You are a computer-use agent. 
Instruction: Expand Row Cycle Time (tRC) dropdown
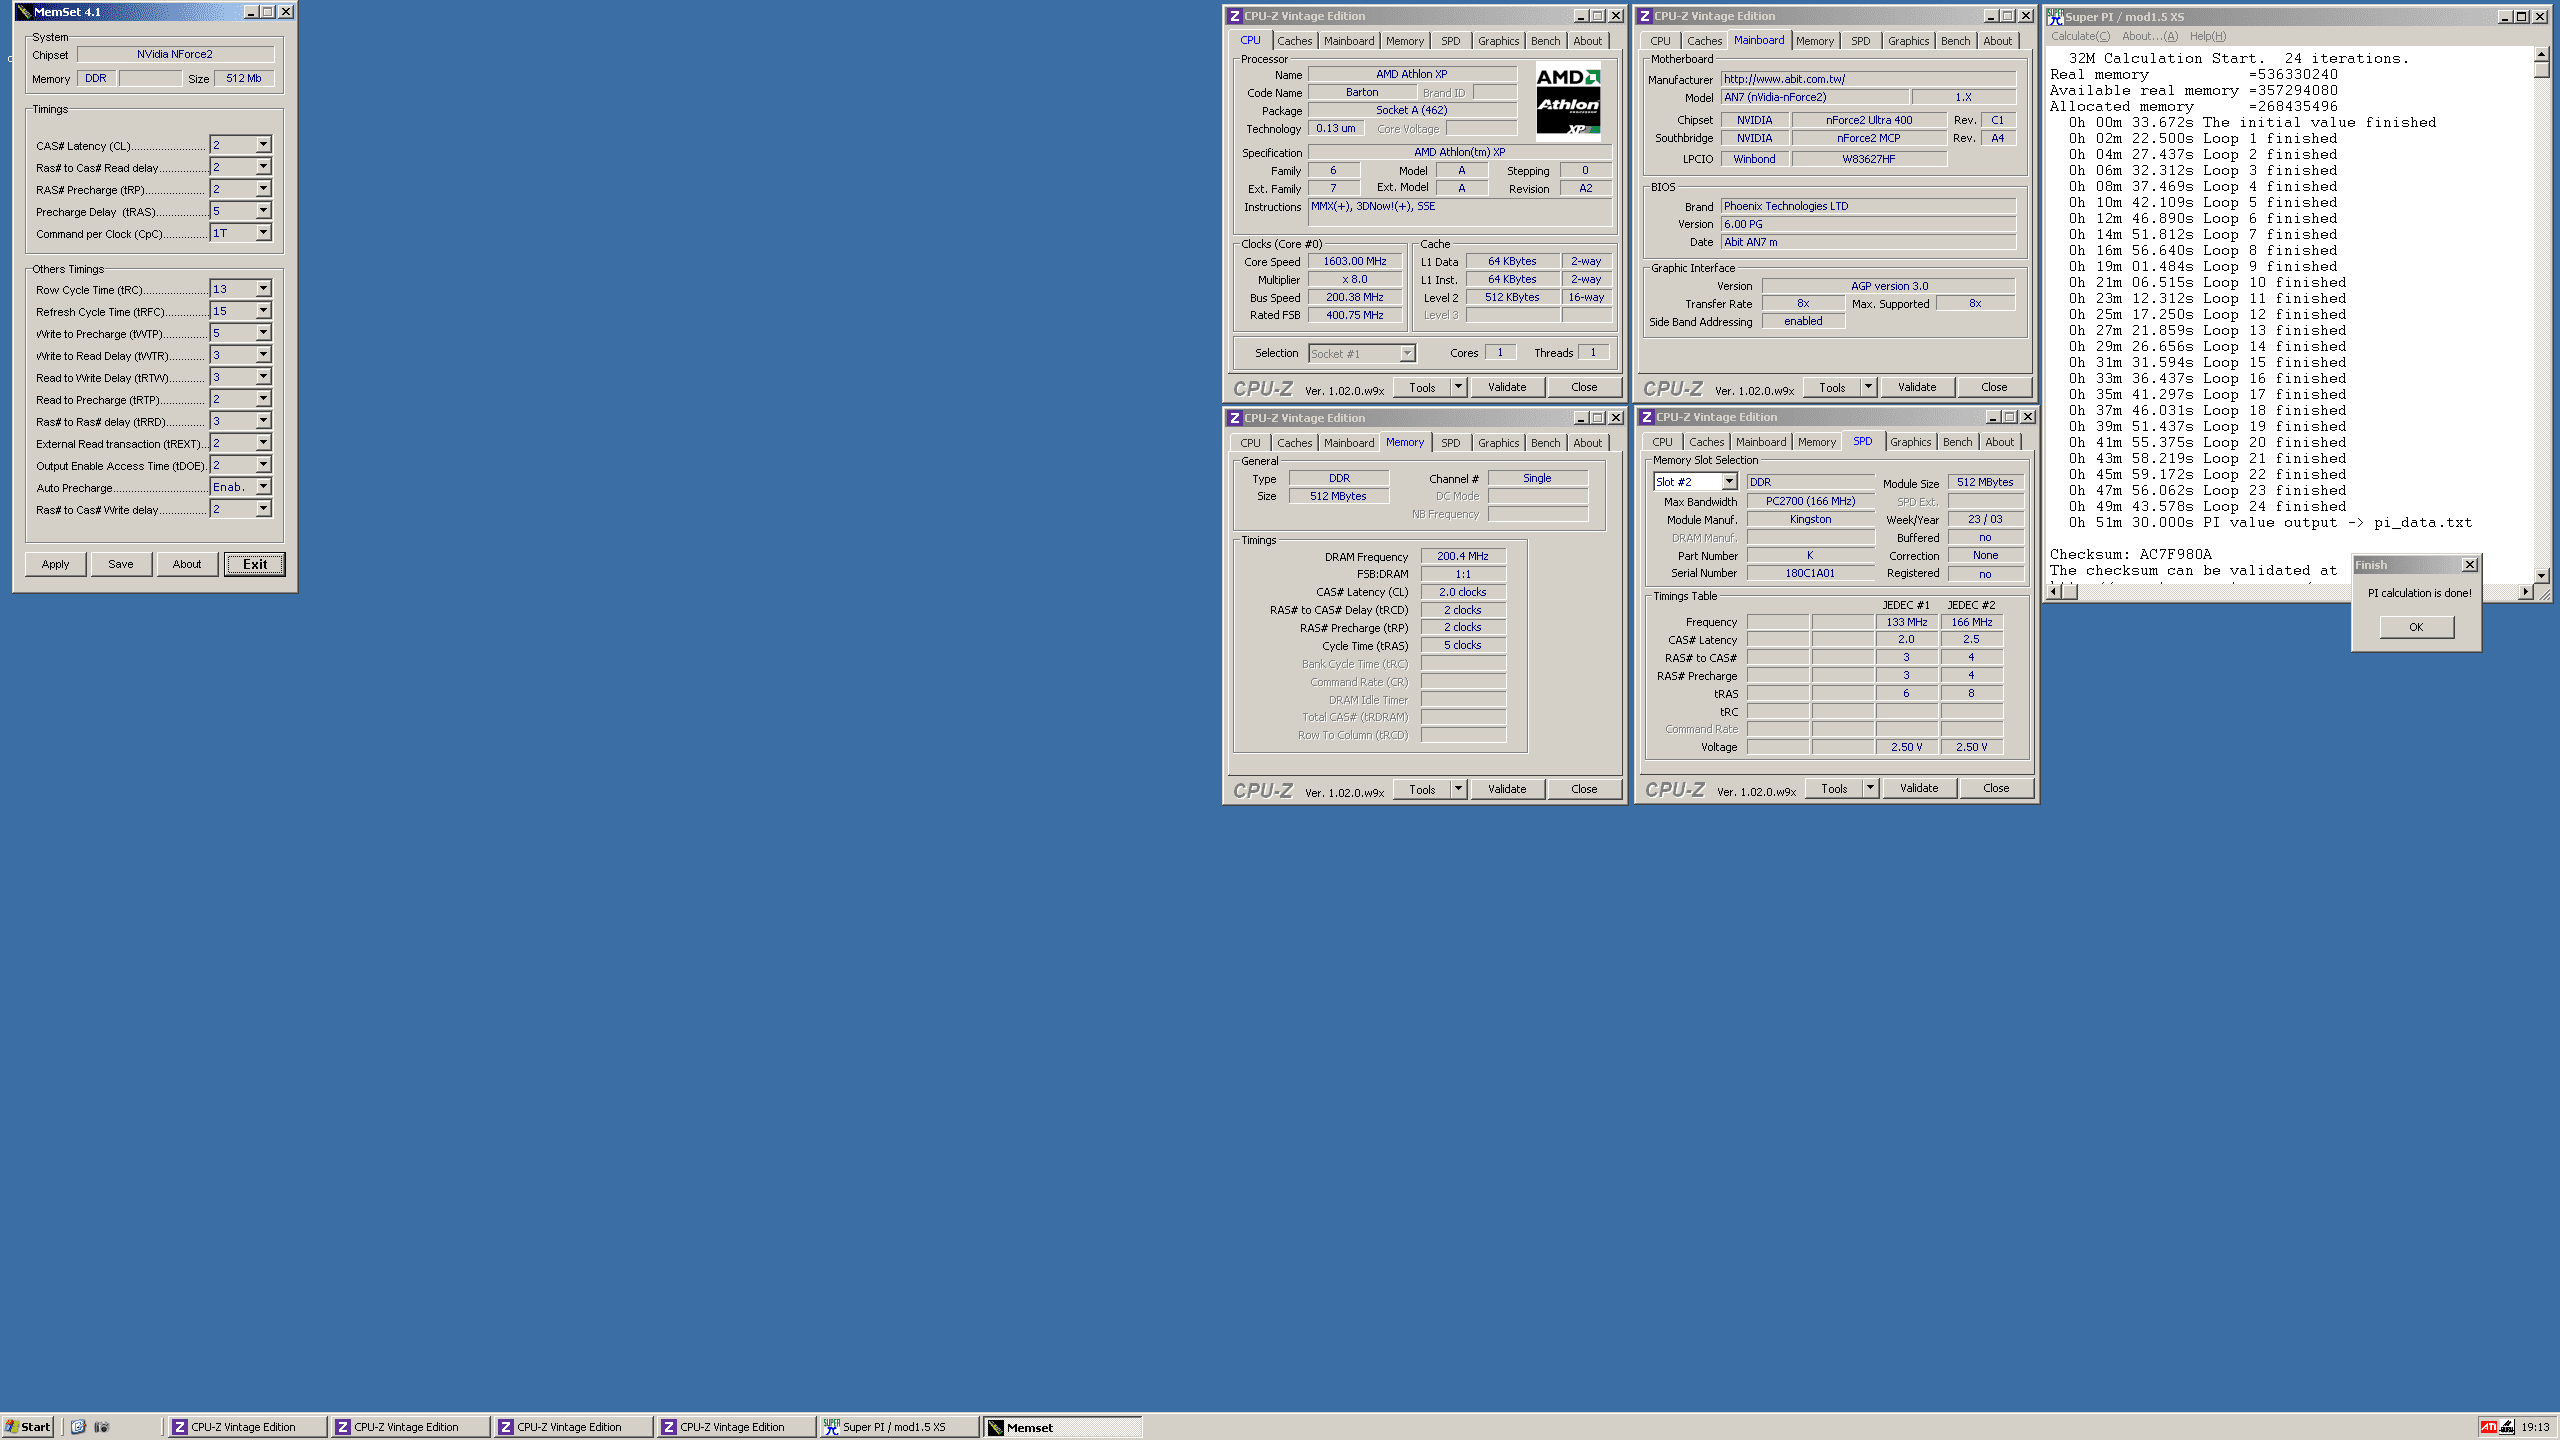263,289
